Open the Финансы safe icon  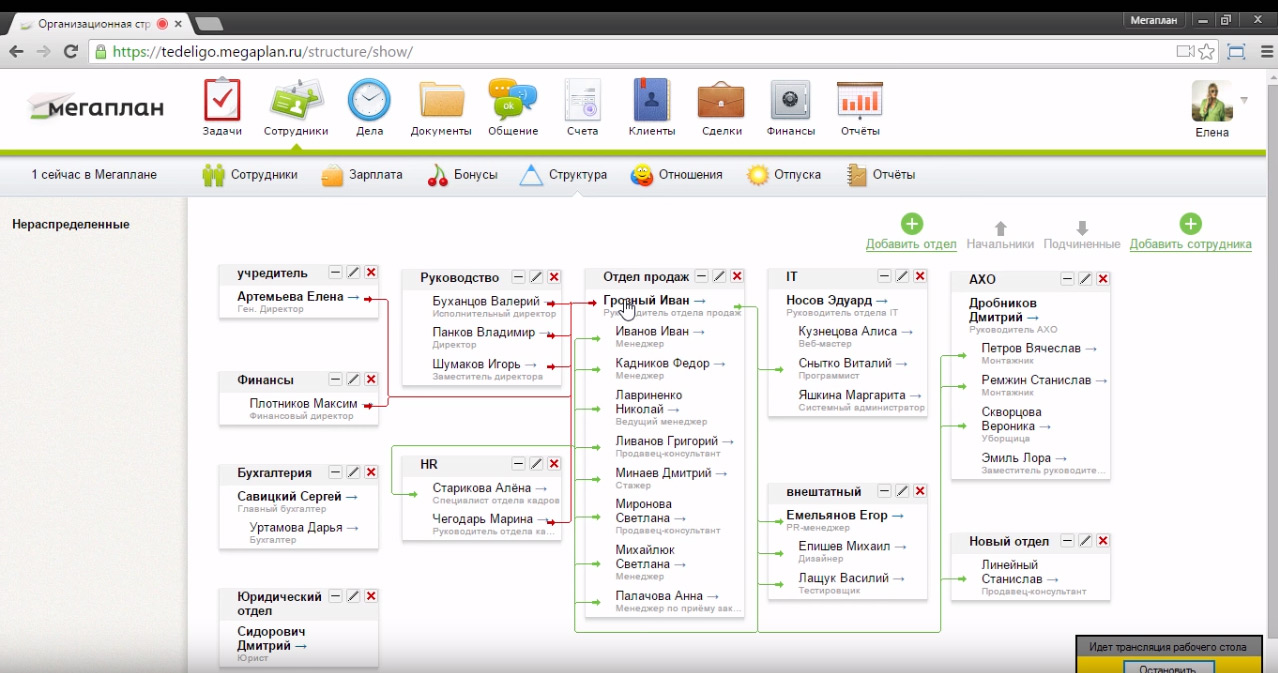790,101
